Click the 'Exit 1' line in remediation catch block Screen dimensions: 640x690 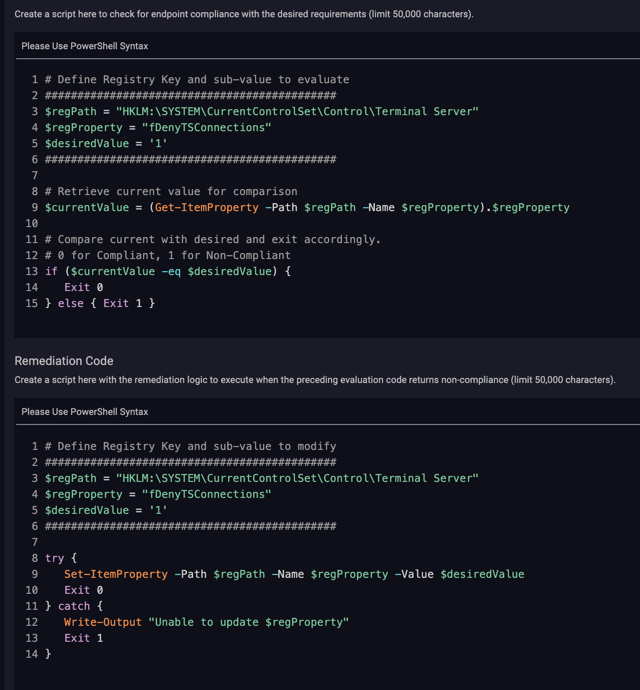[84, 638]
